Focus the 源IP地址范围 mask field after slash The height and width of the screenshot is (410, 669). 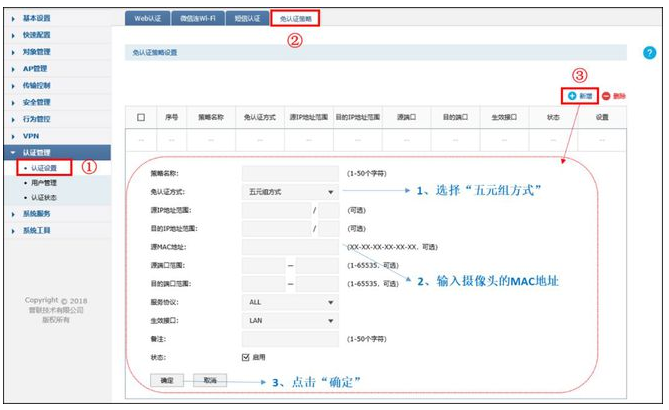pyautogui.click(x=329, y=210)
